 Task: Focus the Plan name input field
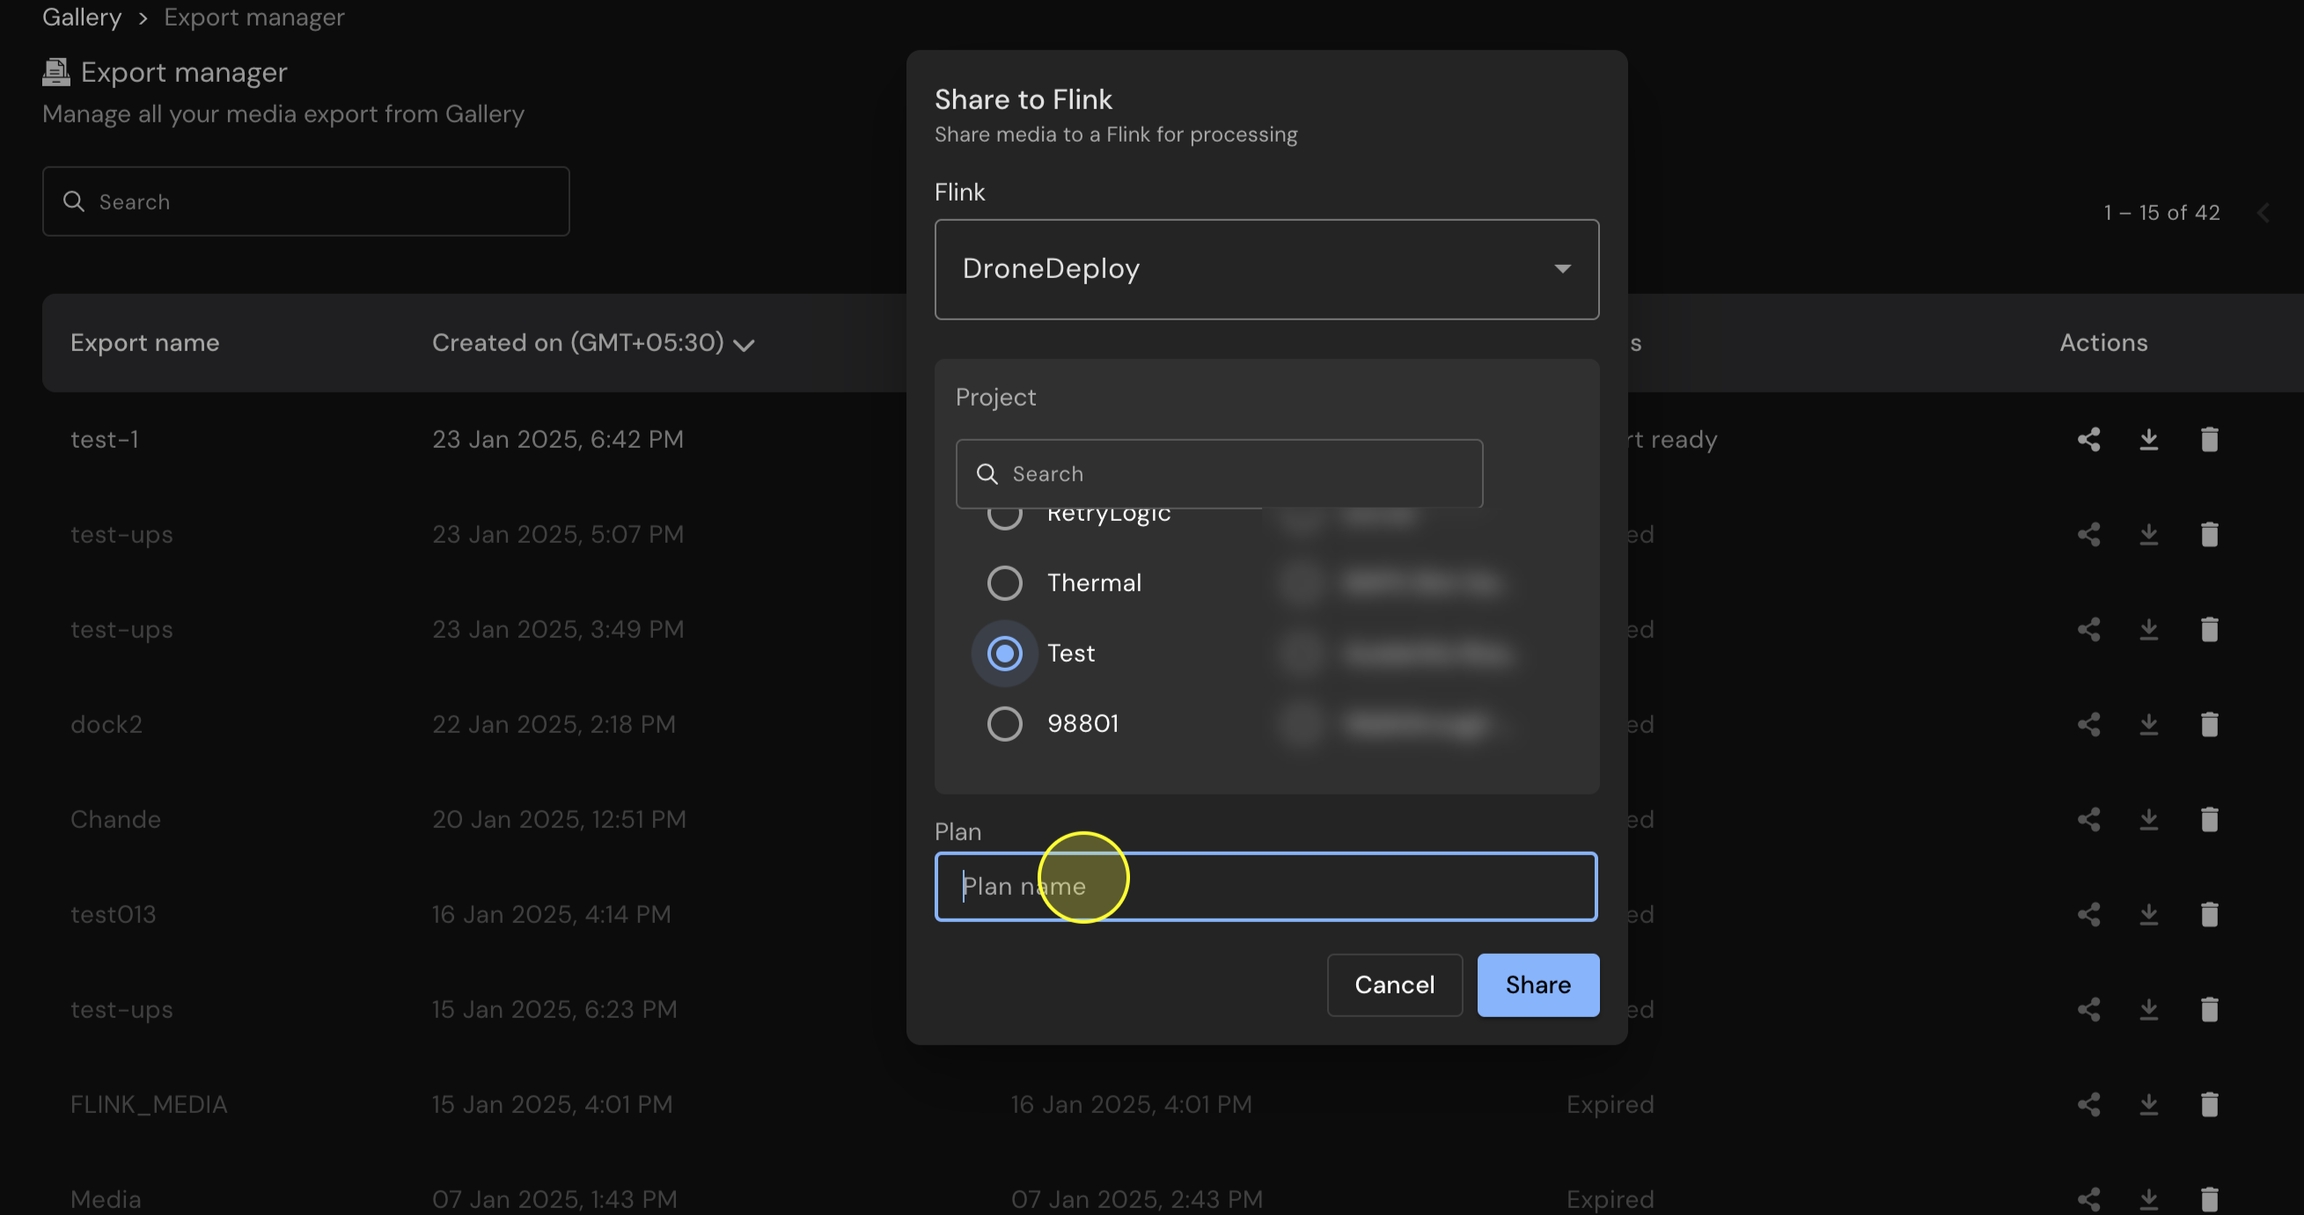click(x=1265, y=886)
